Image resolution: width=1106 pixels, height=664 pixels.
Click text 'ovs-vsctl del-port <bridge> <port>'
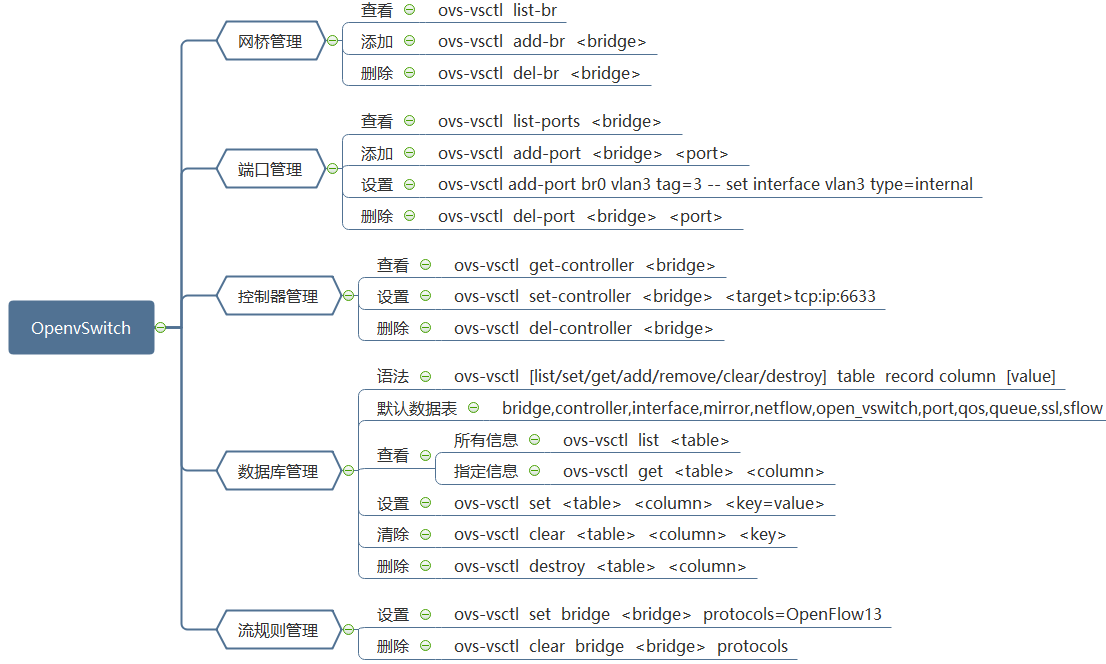(x=580, y=216)
